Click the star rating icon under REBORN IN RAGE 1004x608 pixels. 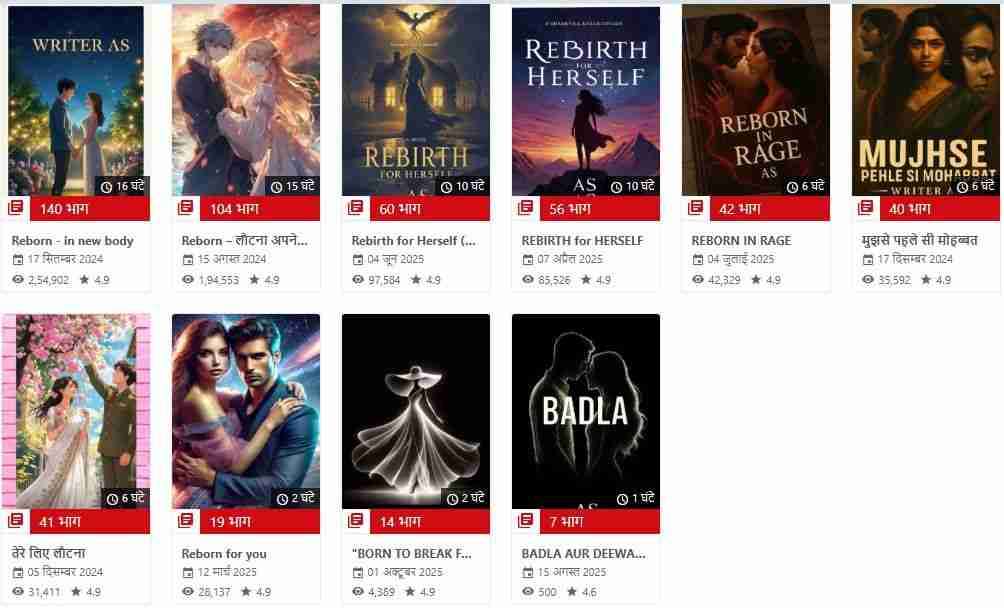click(x=756, y=280)
